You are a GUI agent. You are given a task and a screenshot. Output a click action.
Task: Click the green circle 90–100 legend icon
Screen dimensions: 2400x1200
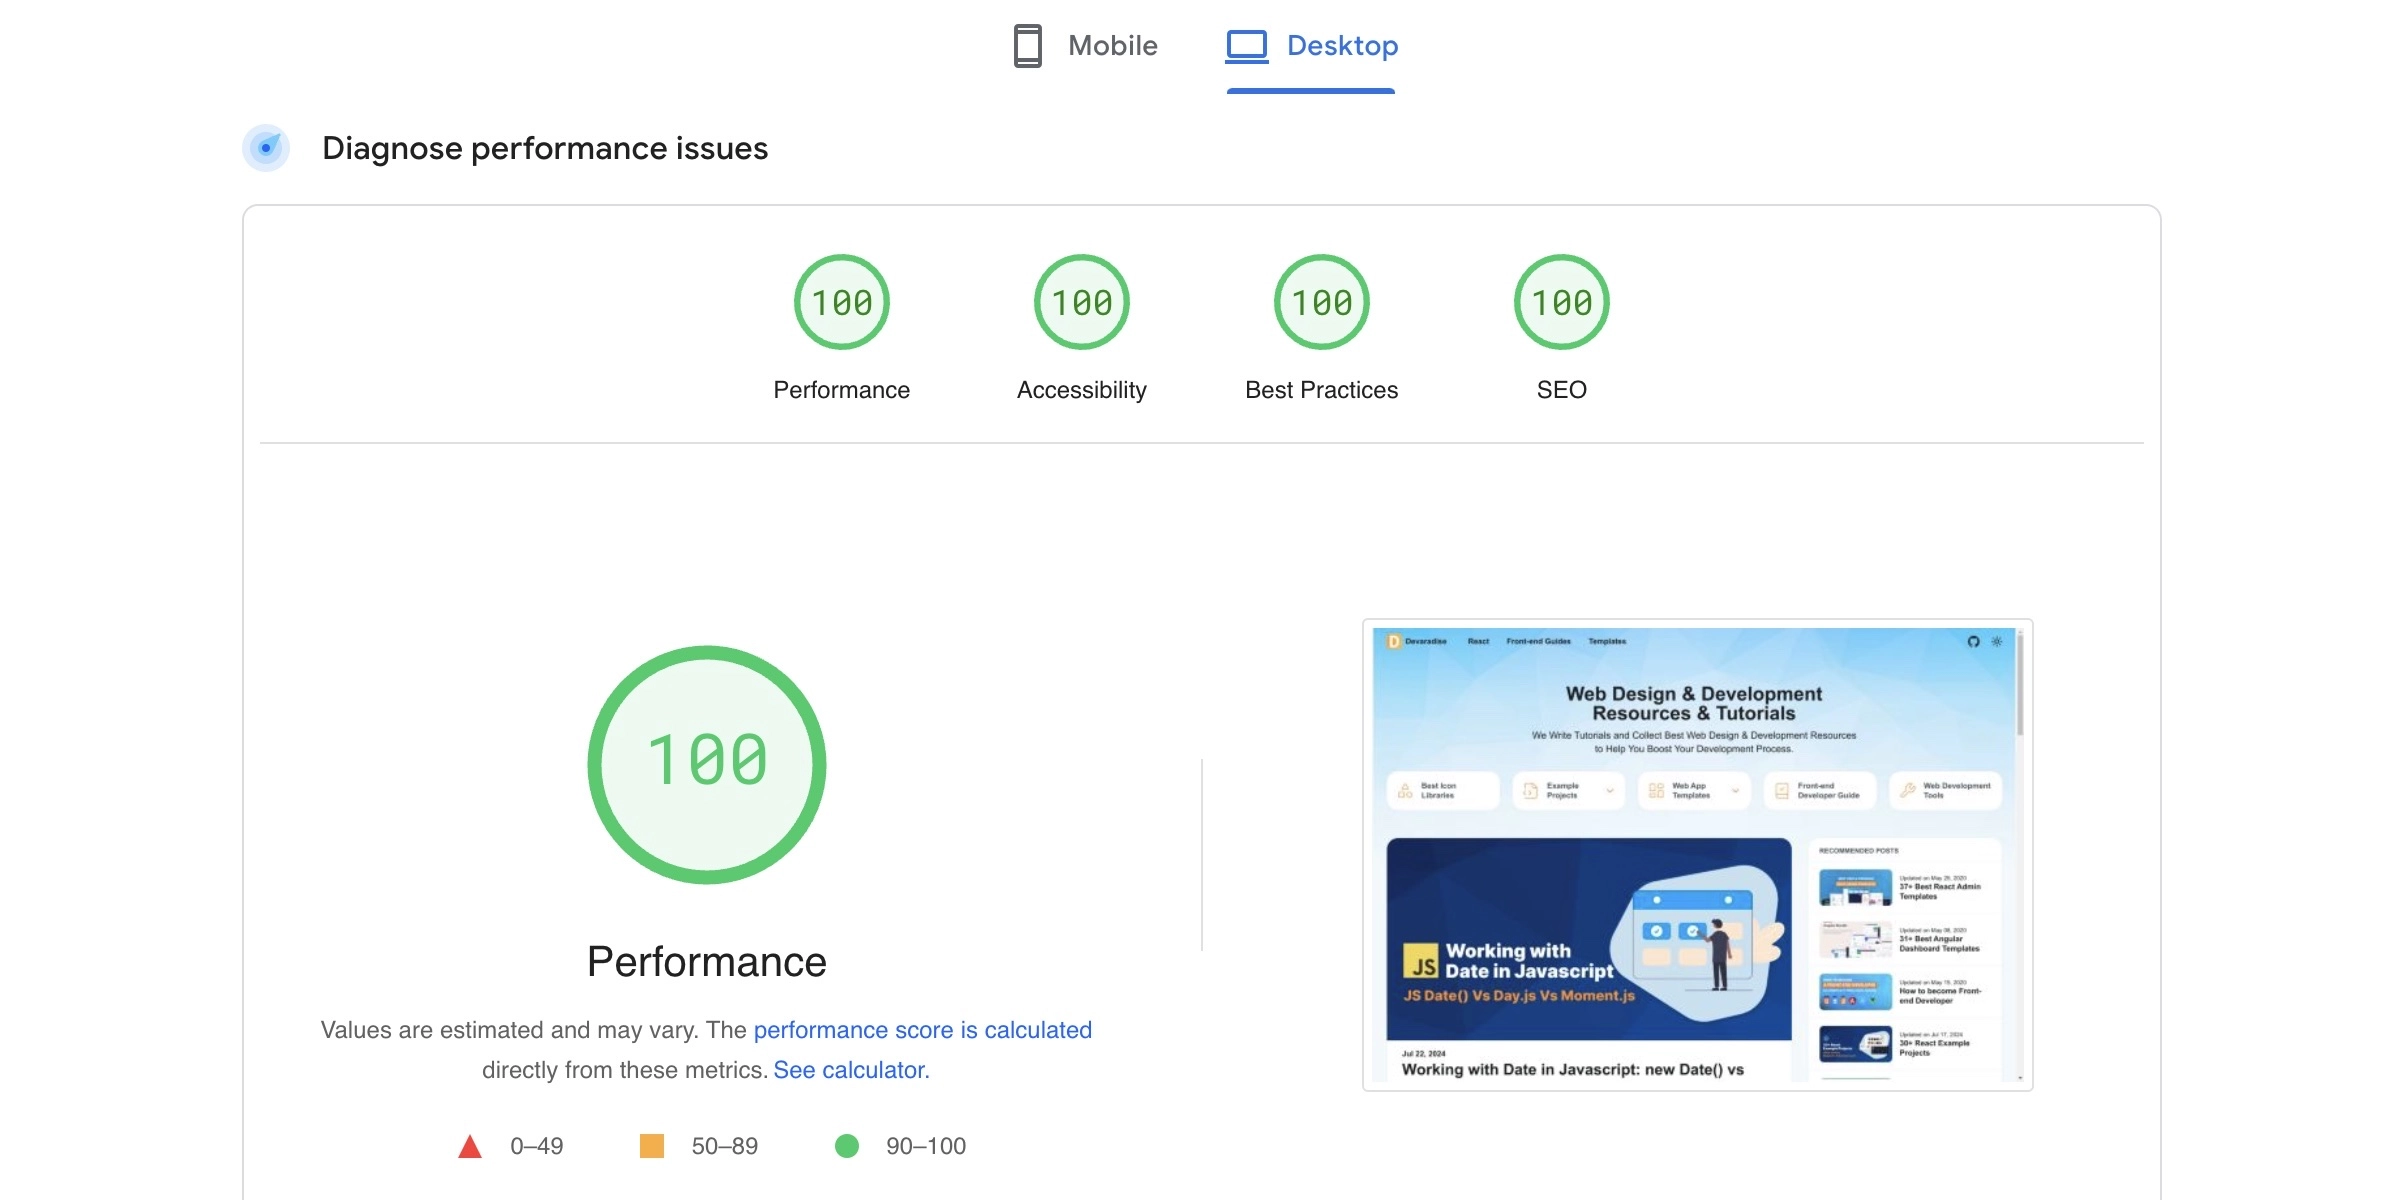click(847, 1146)
